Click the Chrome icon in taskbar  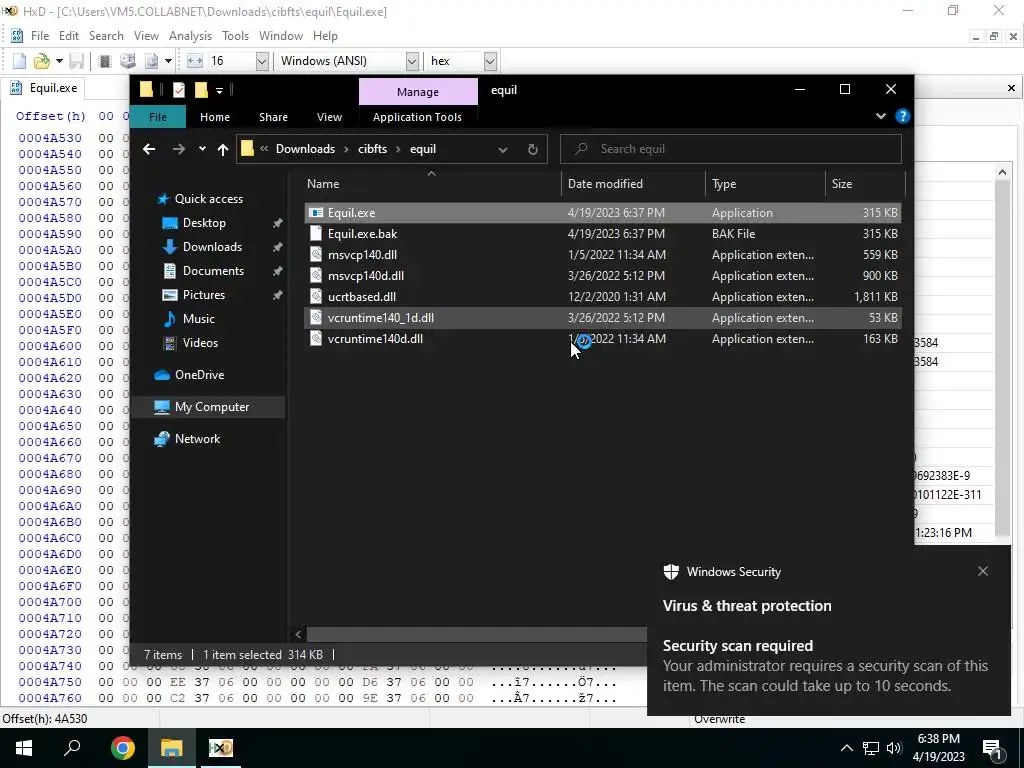[122, 748]
